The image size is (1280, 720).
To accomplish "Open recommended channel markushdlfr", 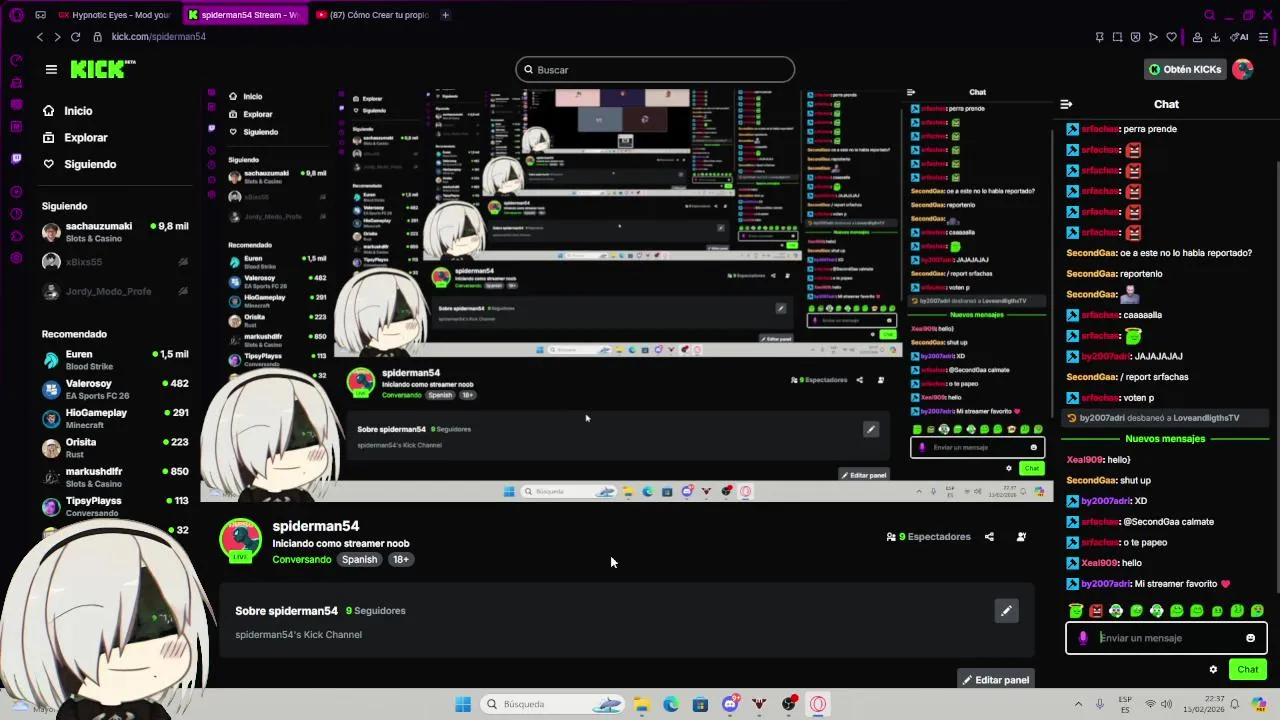I will click(x=115, y=477).
